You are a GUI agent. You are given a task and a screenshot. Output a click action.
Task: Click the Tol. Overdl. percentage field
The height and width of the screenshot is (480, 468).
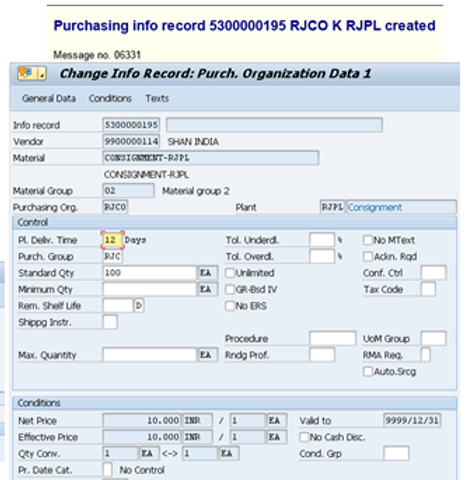coord(322,256)
